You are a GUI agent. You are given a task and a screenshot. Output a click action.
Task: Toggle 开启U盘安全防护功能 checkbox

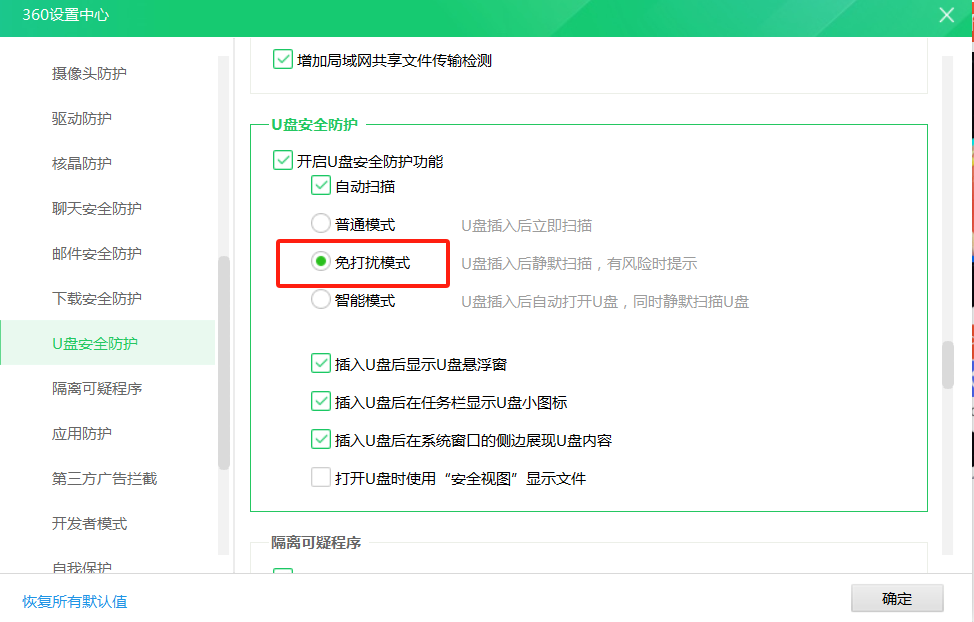(x=283, y=160)
